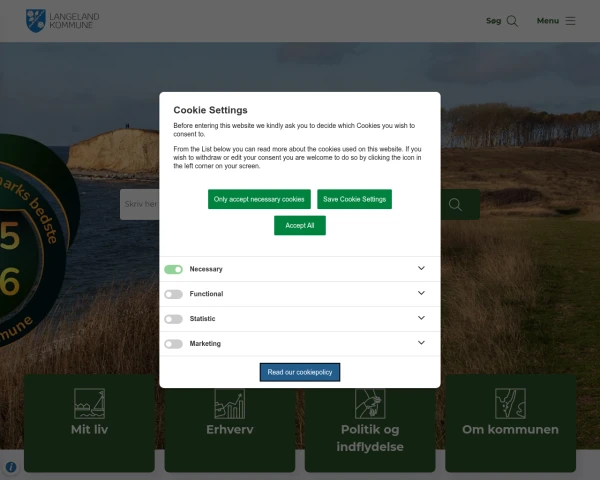Click the Langeland Kommune shield logo
Image resolution: width=600 pixels, height=480 pixels.
pos(36,20)
